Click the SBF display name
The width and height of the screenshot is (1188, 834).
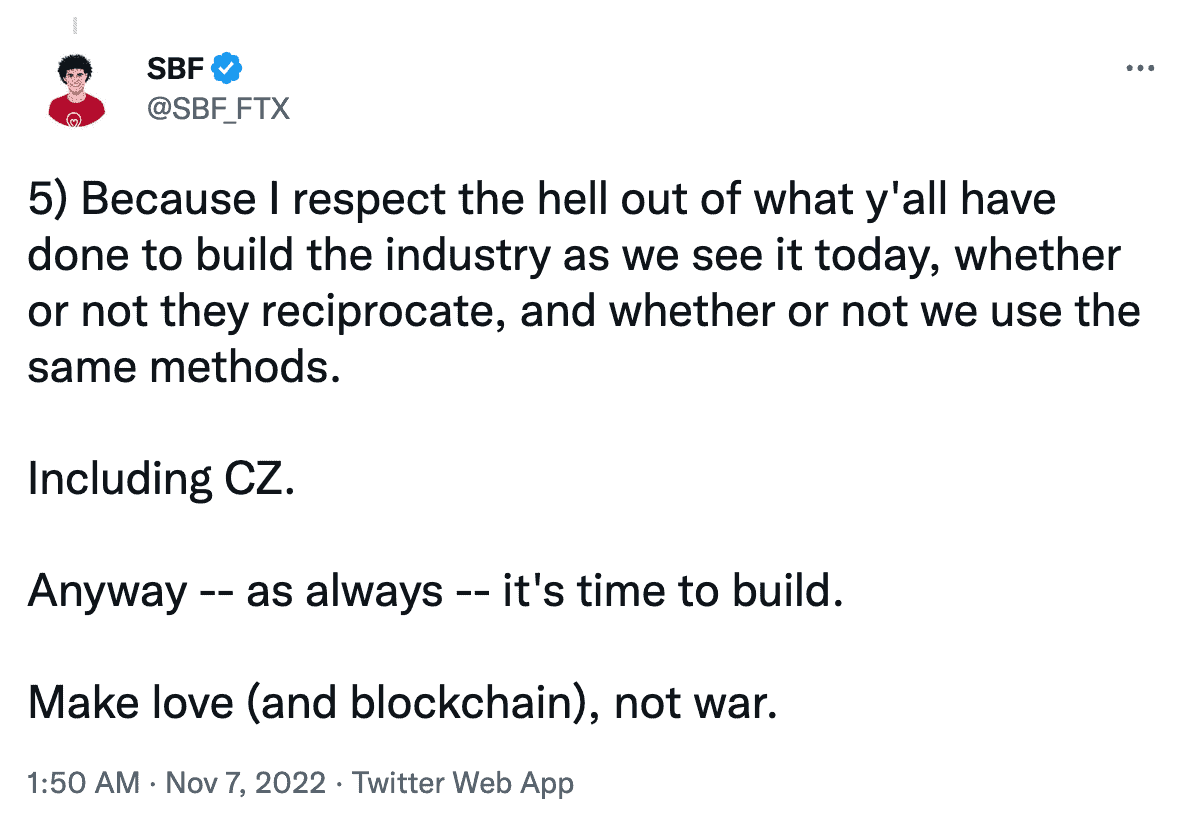[x=175, y=69]
